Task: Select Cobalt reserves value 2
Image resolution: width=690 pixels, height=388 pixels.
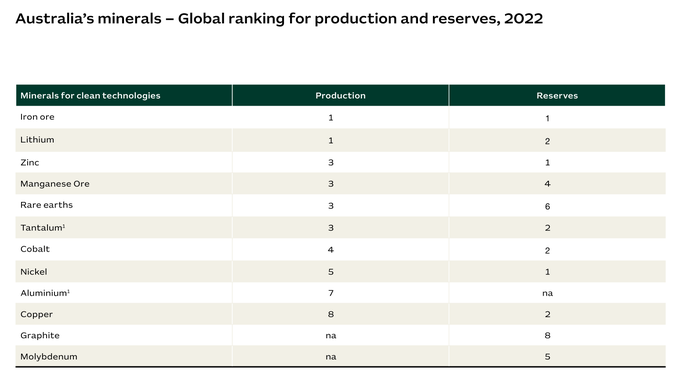Action: (547, 251)
